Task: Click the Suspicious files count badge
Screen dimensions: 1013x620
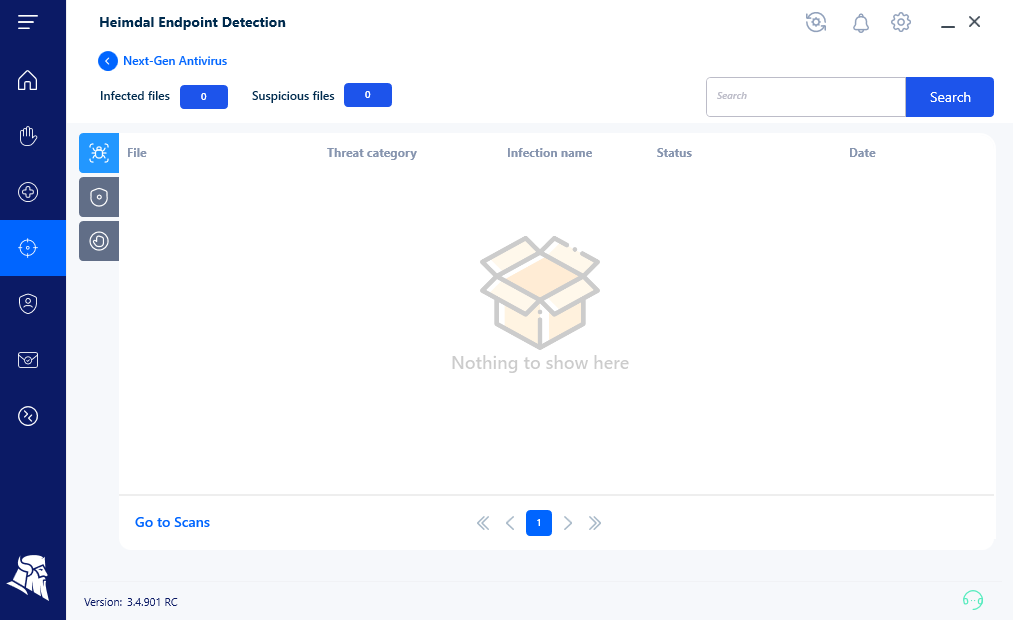Action: point(368,95)
